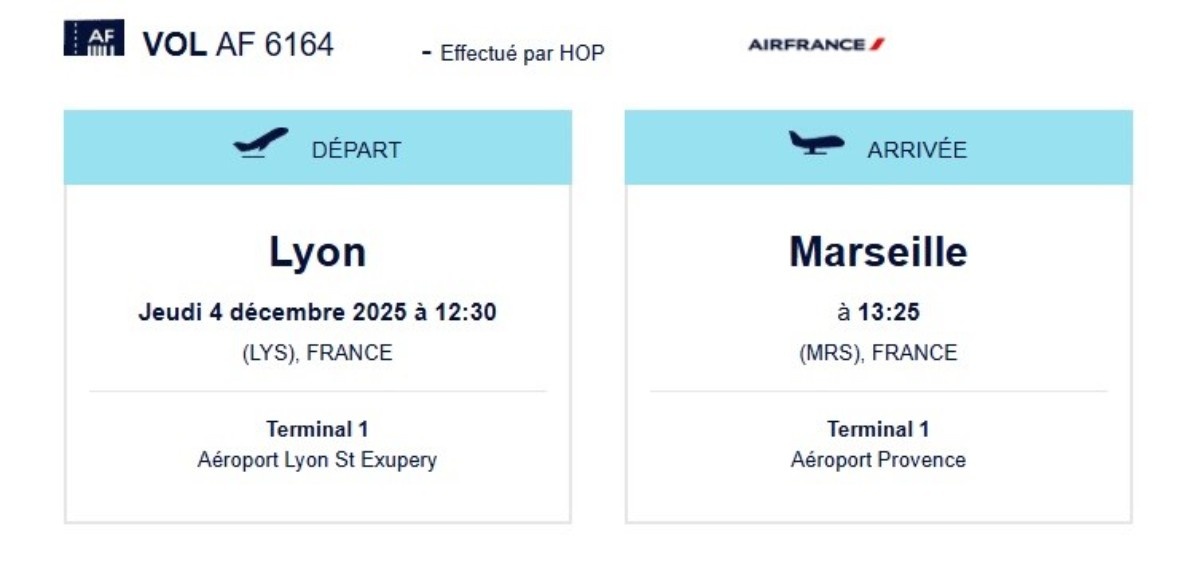Click Aéroport Lyon St Exupery text
1200x575 pixels.
pyautogui.click(x=317, y=460)
